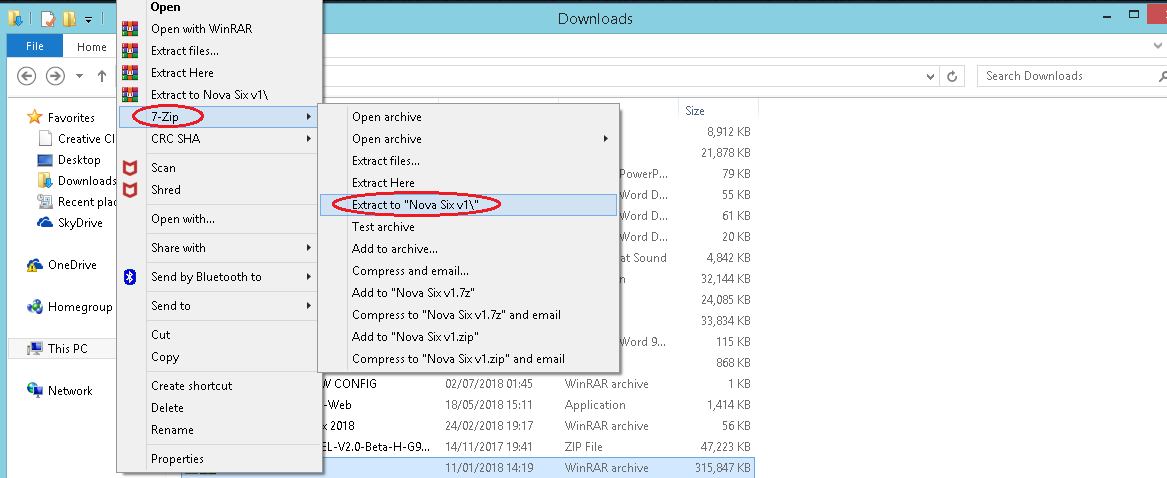This screenshot has height=478, width=1167.
Task: Click the WinRAR icon beside Extract Here
Action: [128, 73]
